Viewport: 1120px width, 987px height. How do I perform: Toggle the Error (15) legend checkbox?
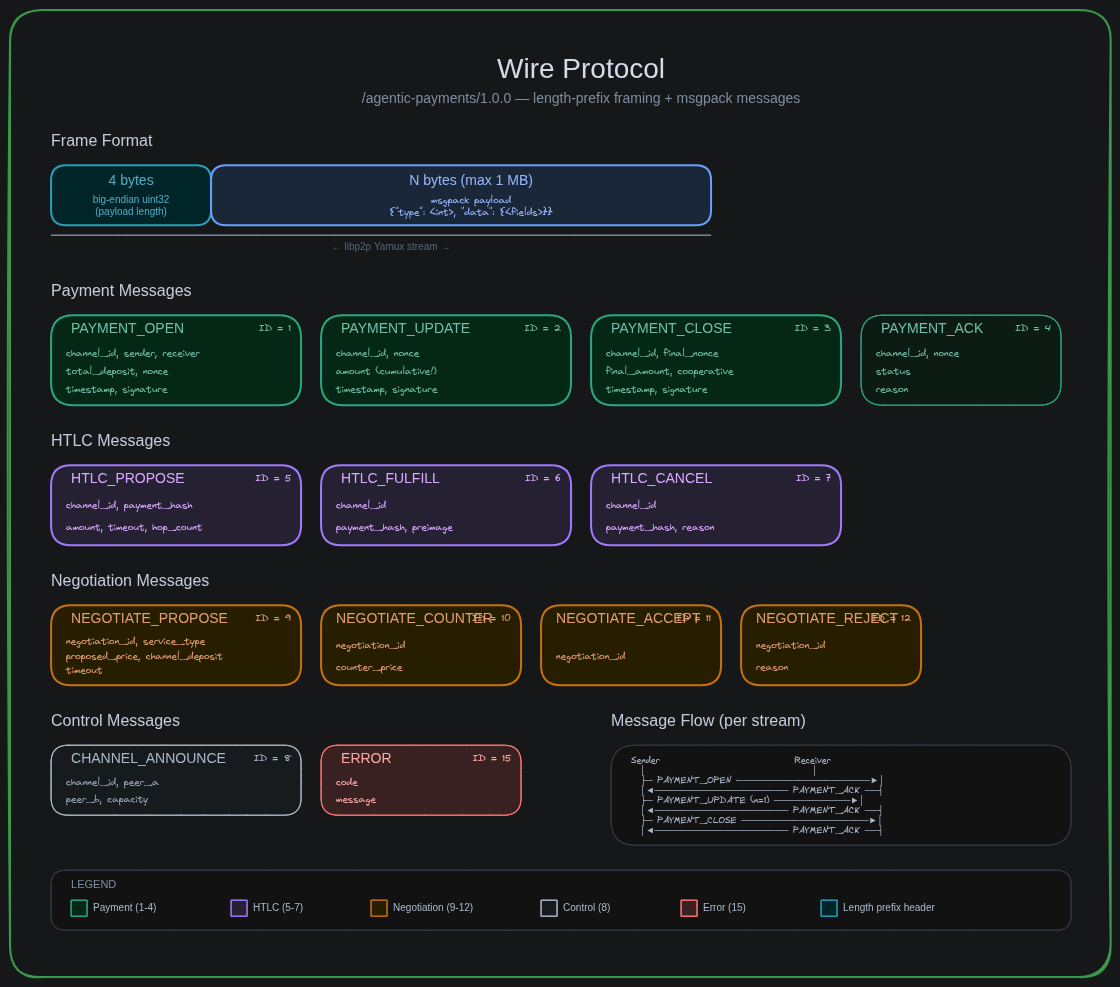(689, 908)
